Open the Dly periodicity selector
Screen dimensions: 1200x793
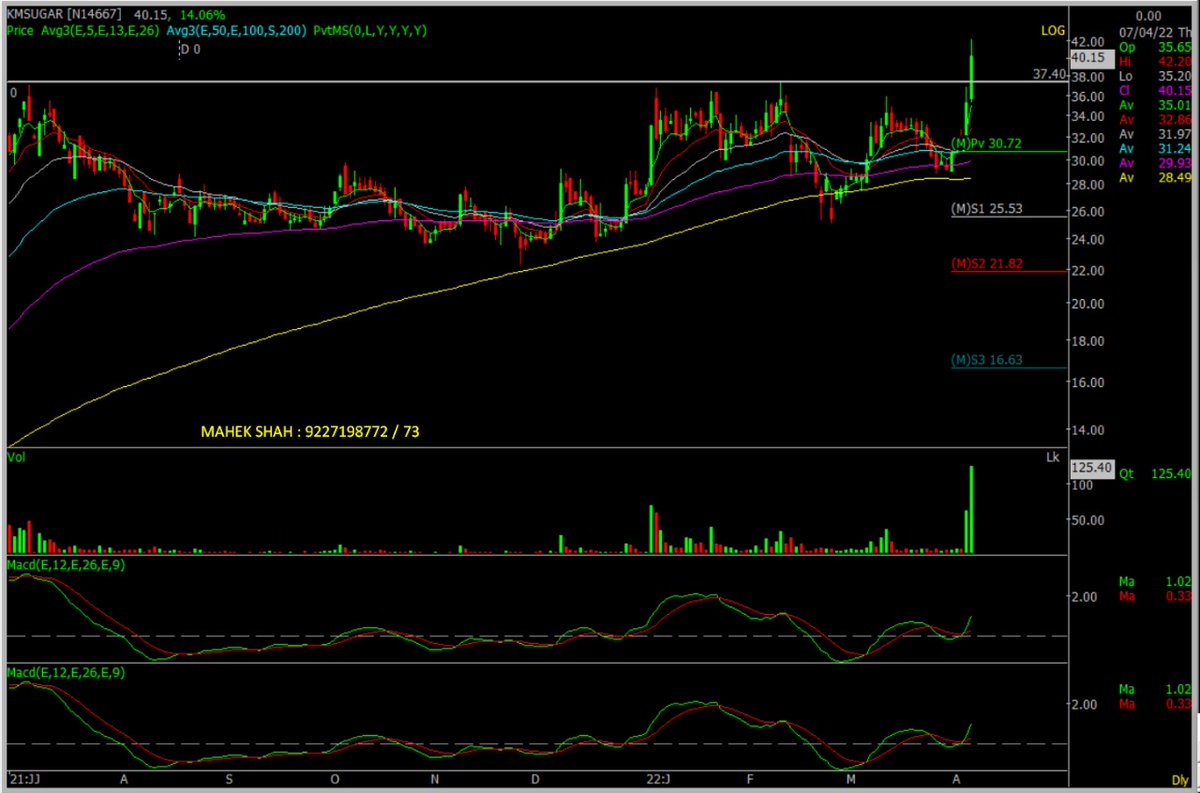1183,778
